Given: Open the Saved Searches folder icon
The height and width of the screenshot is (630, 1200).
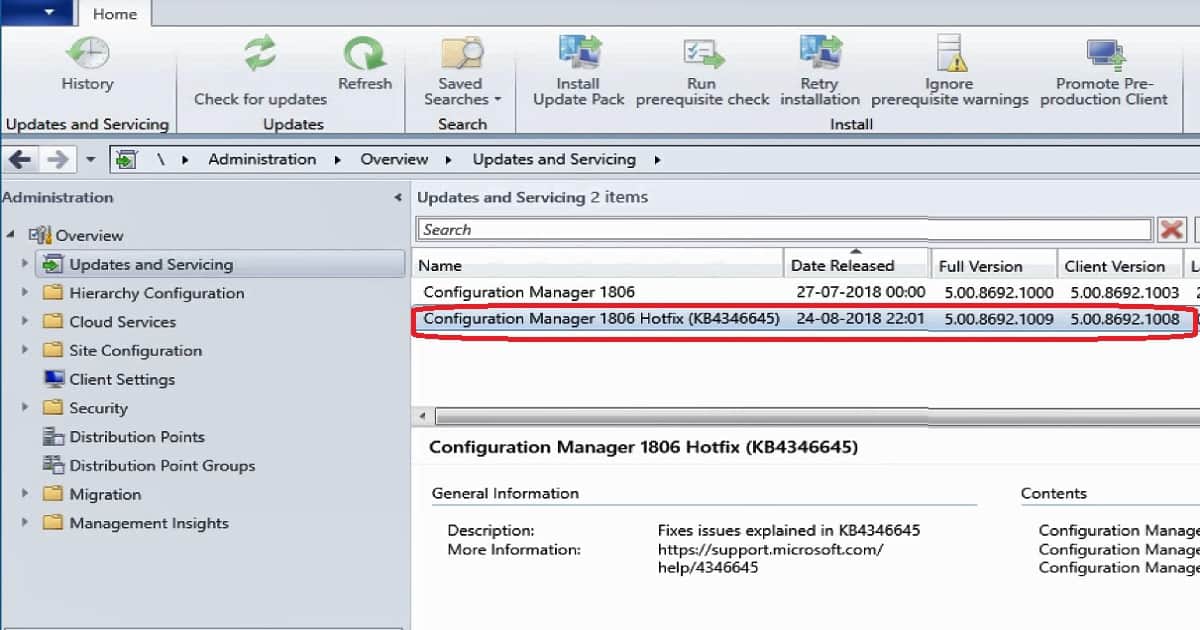Looking at the screenshot, I should pyautogui.click(x=461, y=53).
